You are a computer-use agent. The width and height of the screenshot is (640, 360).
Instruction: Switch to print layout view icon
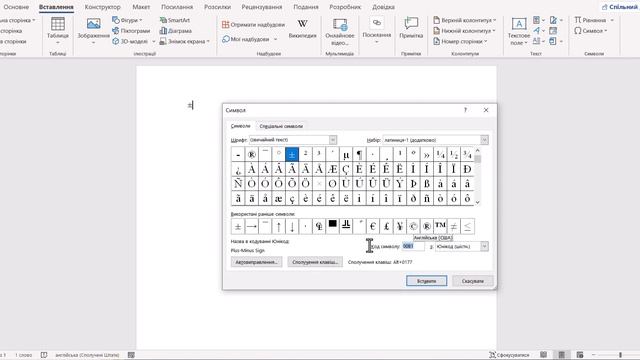(562, 355)
